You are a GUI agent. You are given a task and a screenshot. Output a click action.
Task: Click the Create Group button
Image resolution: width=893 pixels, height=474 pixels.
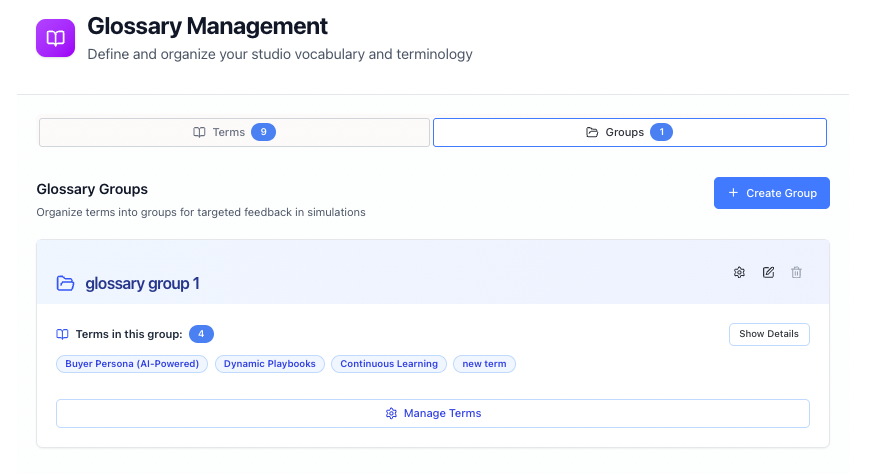click(772, 193)
